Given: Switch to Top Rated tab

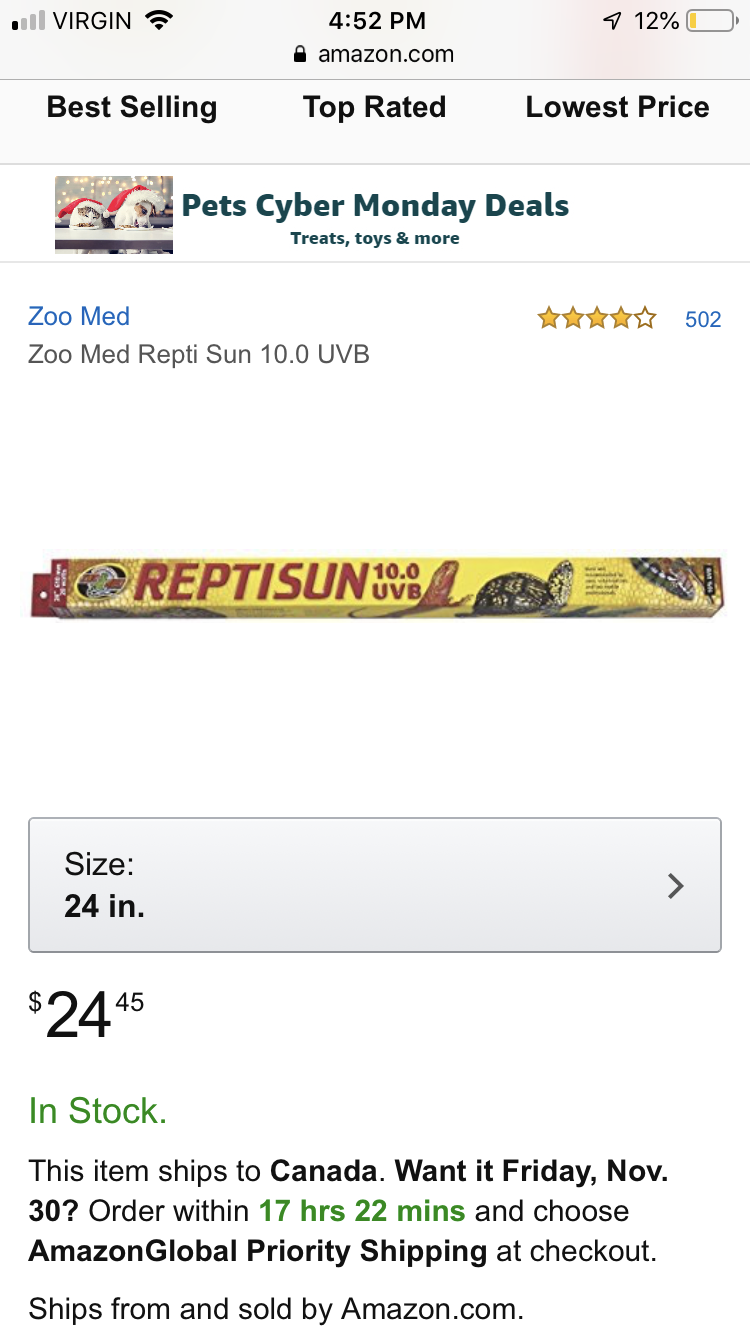Looking at the screenshot, I should [x=374, y=108].
